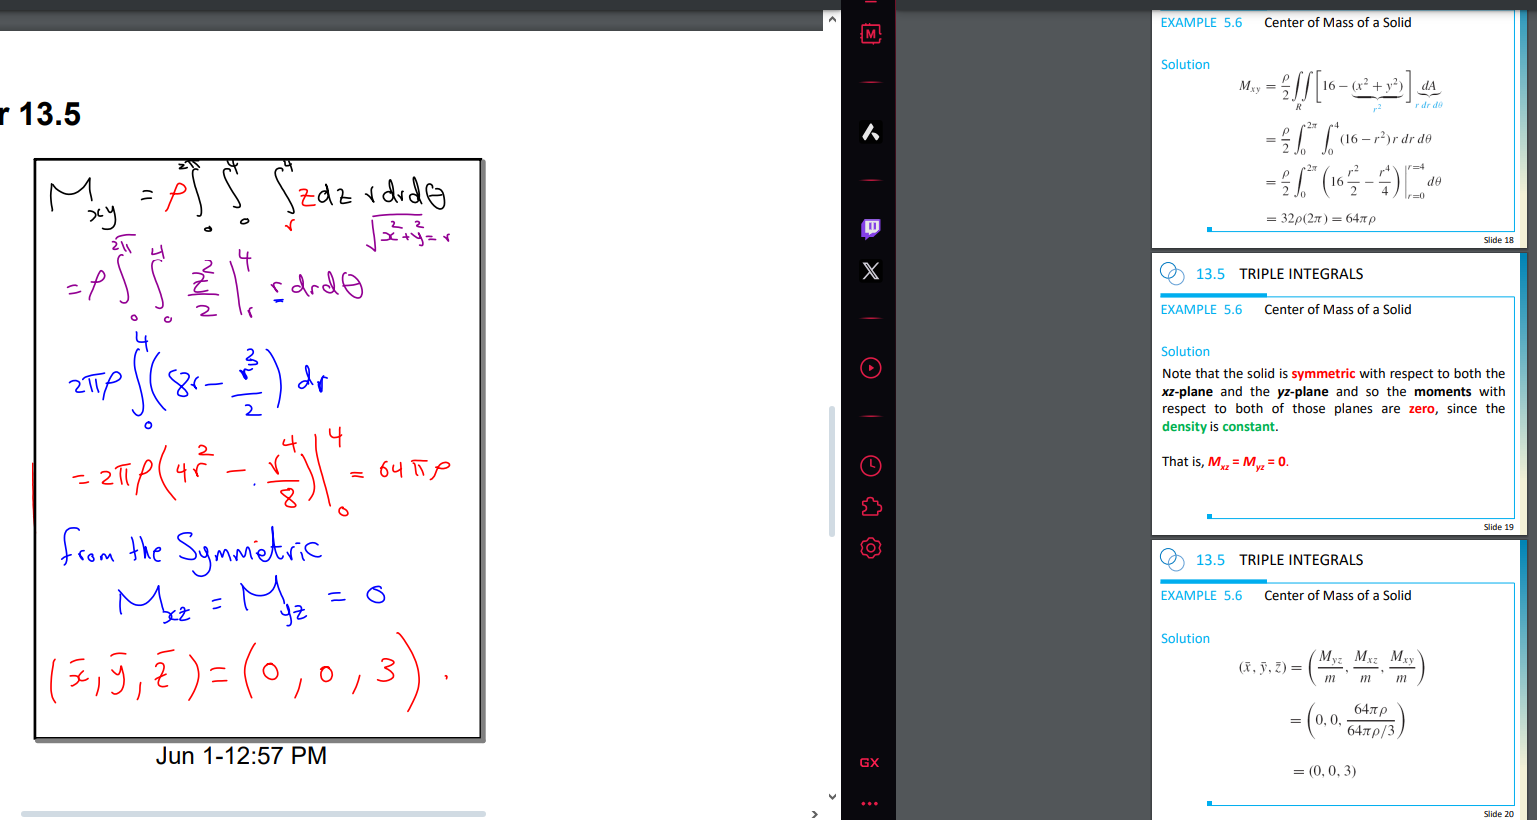Image resolution: width=1537 pixels, height=820 pixels.
Task: Open the X (Twitter) sidebar panel
Action: point(871,271)
